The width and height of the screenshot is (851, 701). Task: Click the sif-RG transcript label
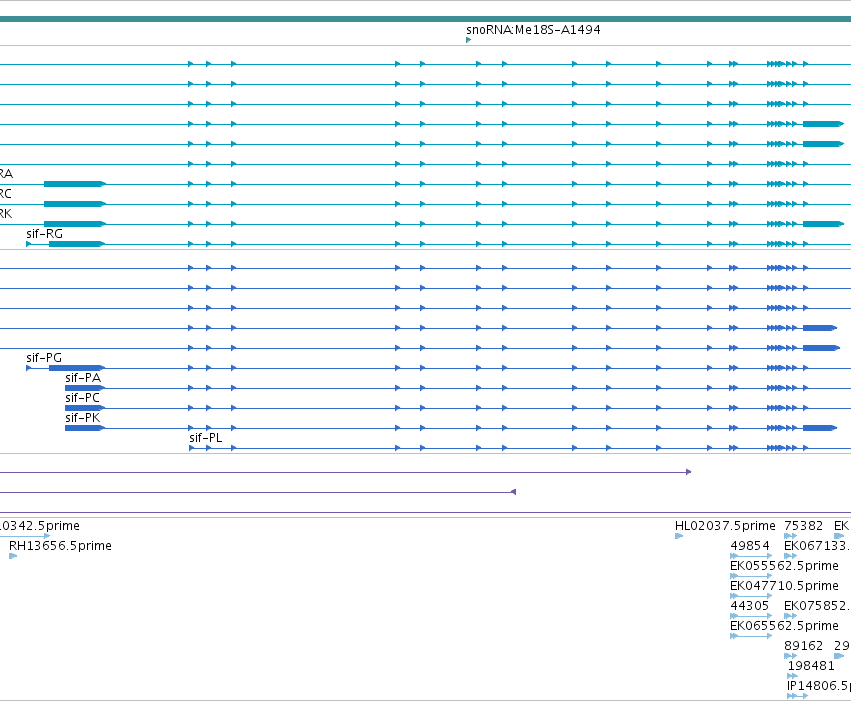45,234
